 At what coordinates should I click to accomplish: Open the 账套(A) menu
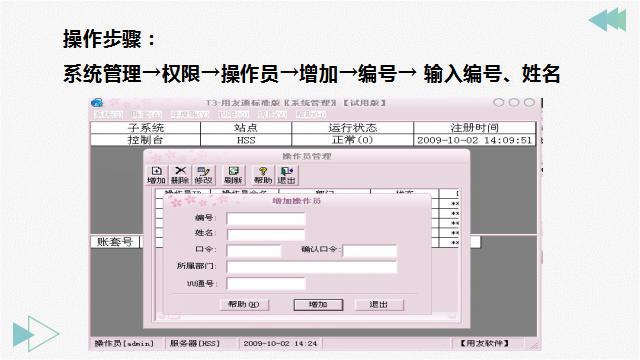click(147, 115)
